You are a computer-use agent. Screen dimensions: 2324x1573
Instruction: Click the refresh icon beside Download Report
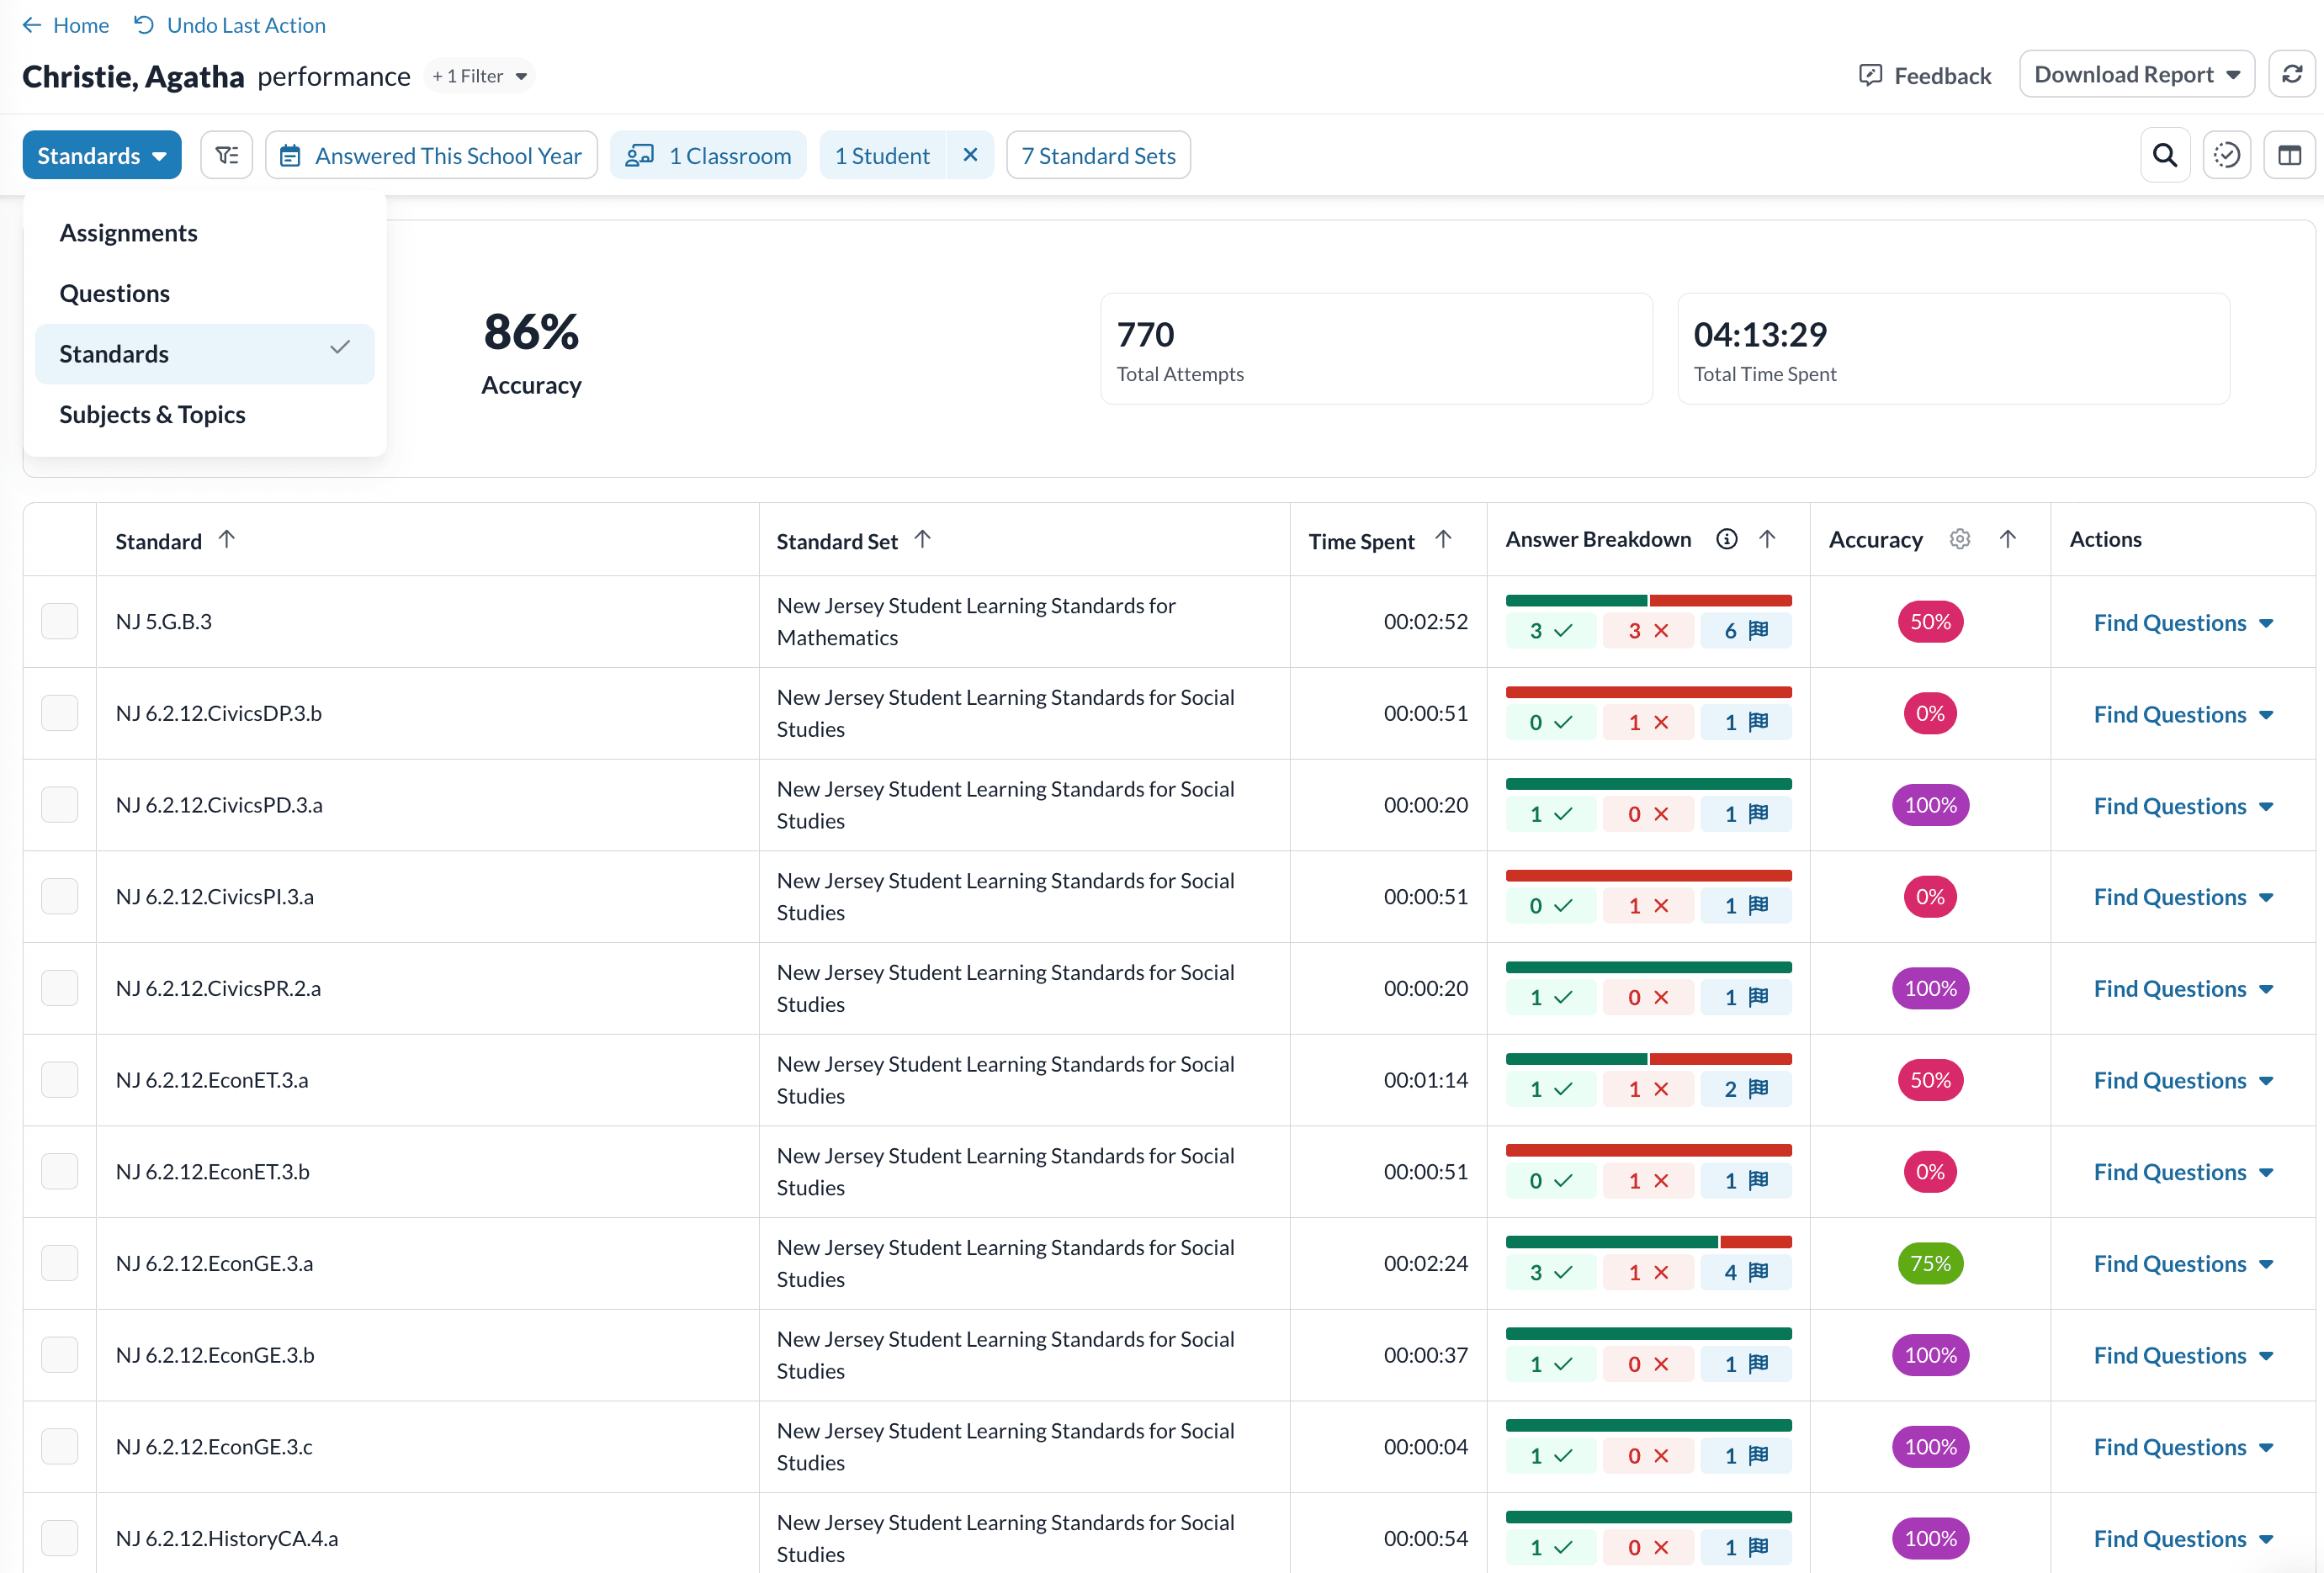(x=2291, y=75)
